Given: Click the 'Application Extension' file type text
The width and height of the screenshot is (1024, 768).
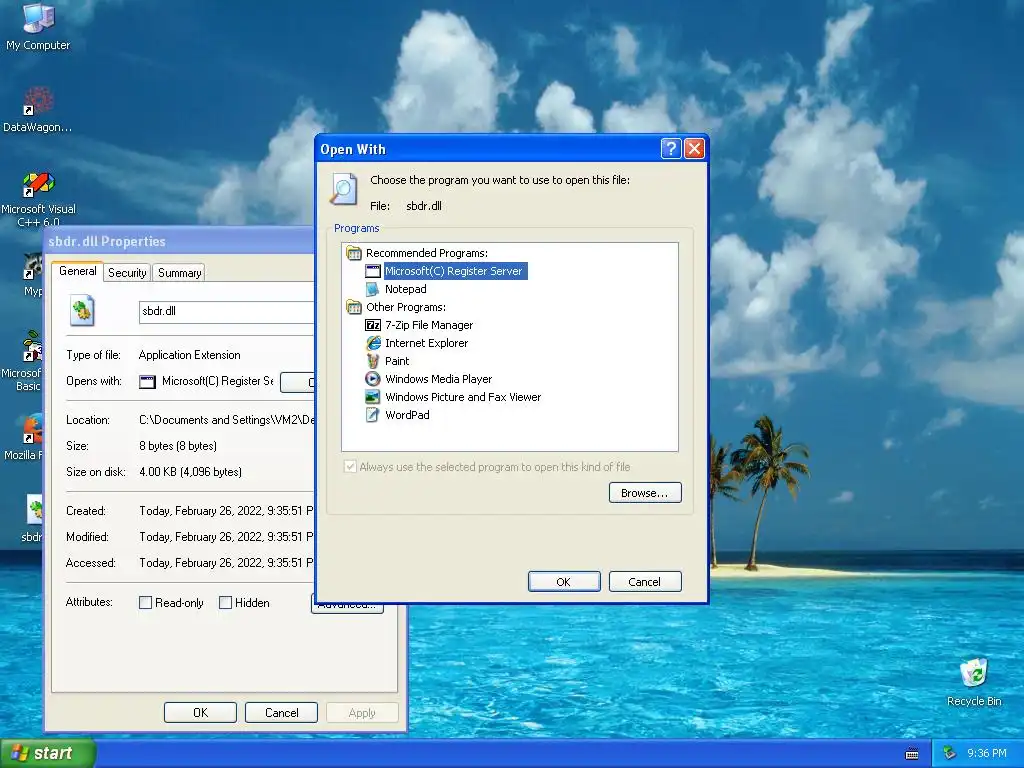Looking at the screenshot, I should pyautogui.click(x=189, y=355).
